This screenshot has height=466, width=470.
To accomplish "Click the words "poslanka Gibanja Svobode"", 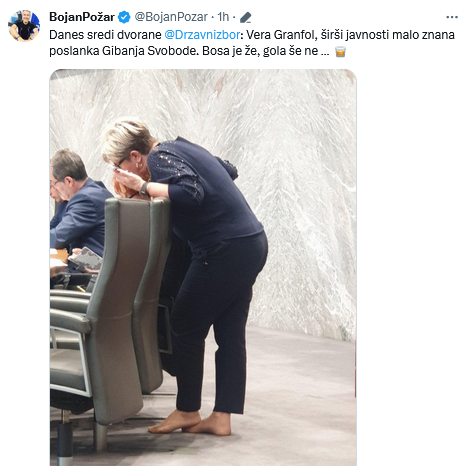I will pos(124,51).
